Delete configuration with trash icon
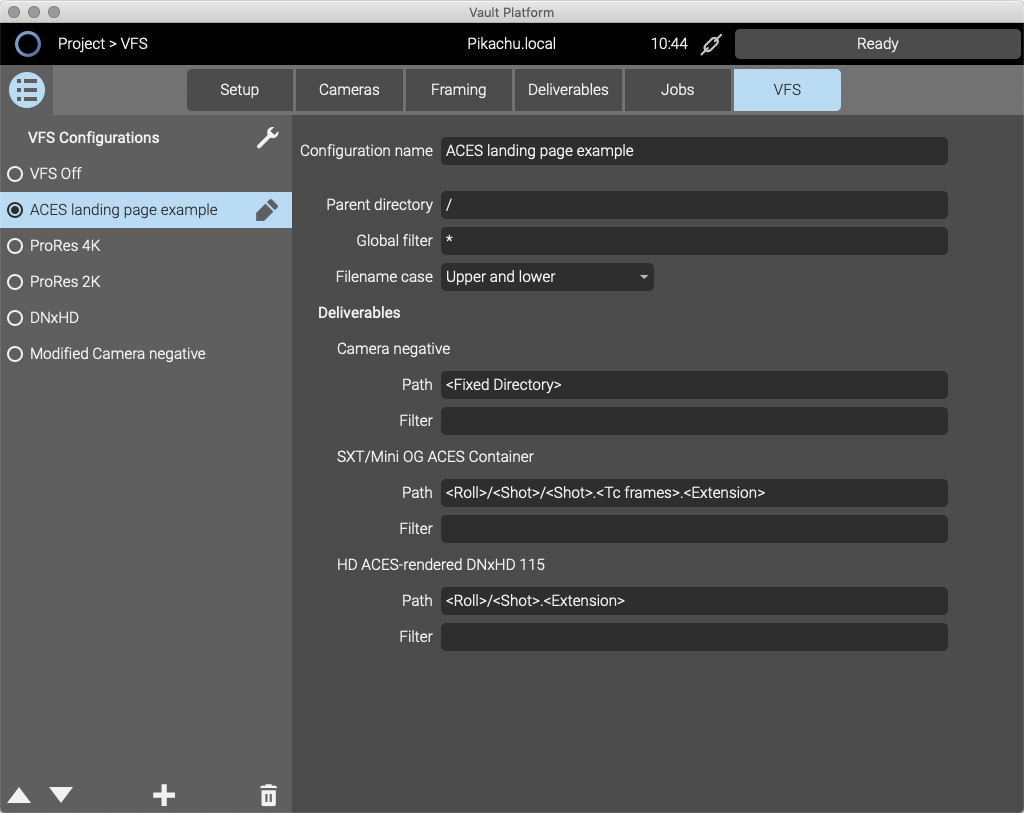The height and width of the screenshot is (813, 1024). click(268, 795)
